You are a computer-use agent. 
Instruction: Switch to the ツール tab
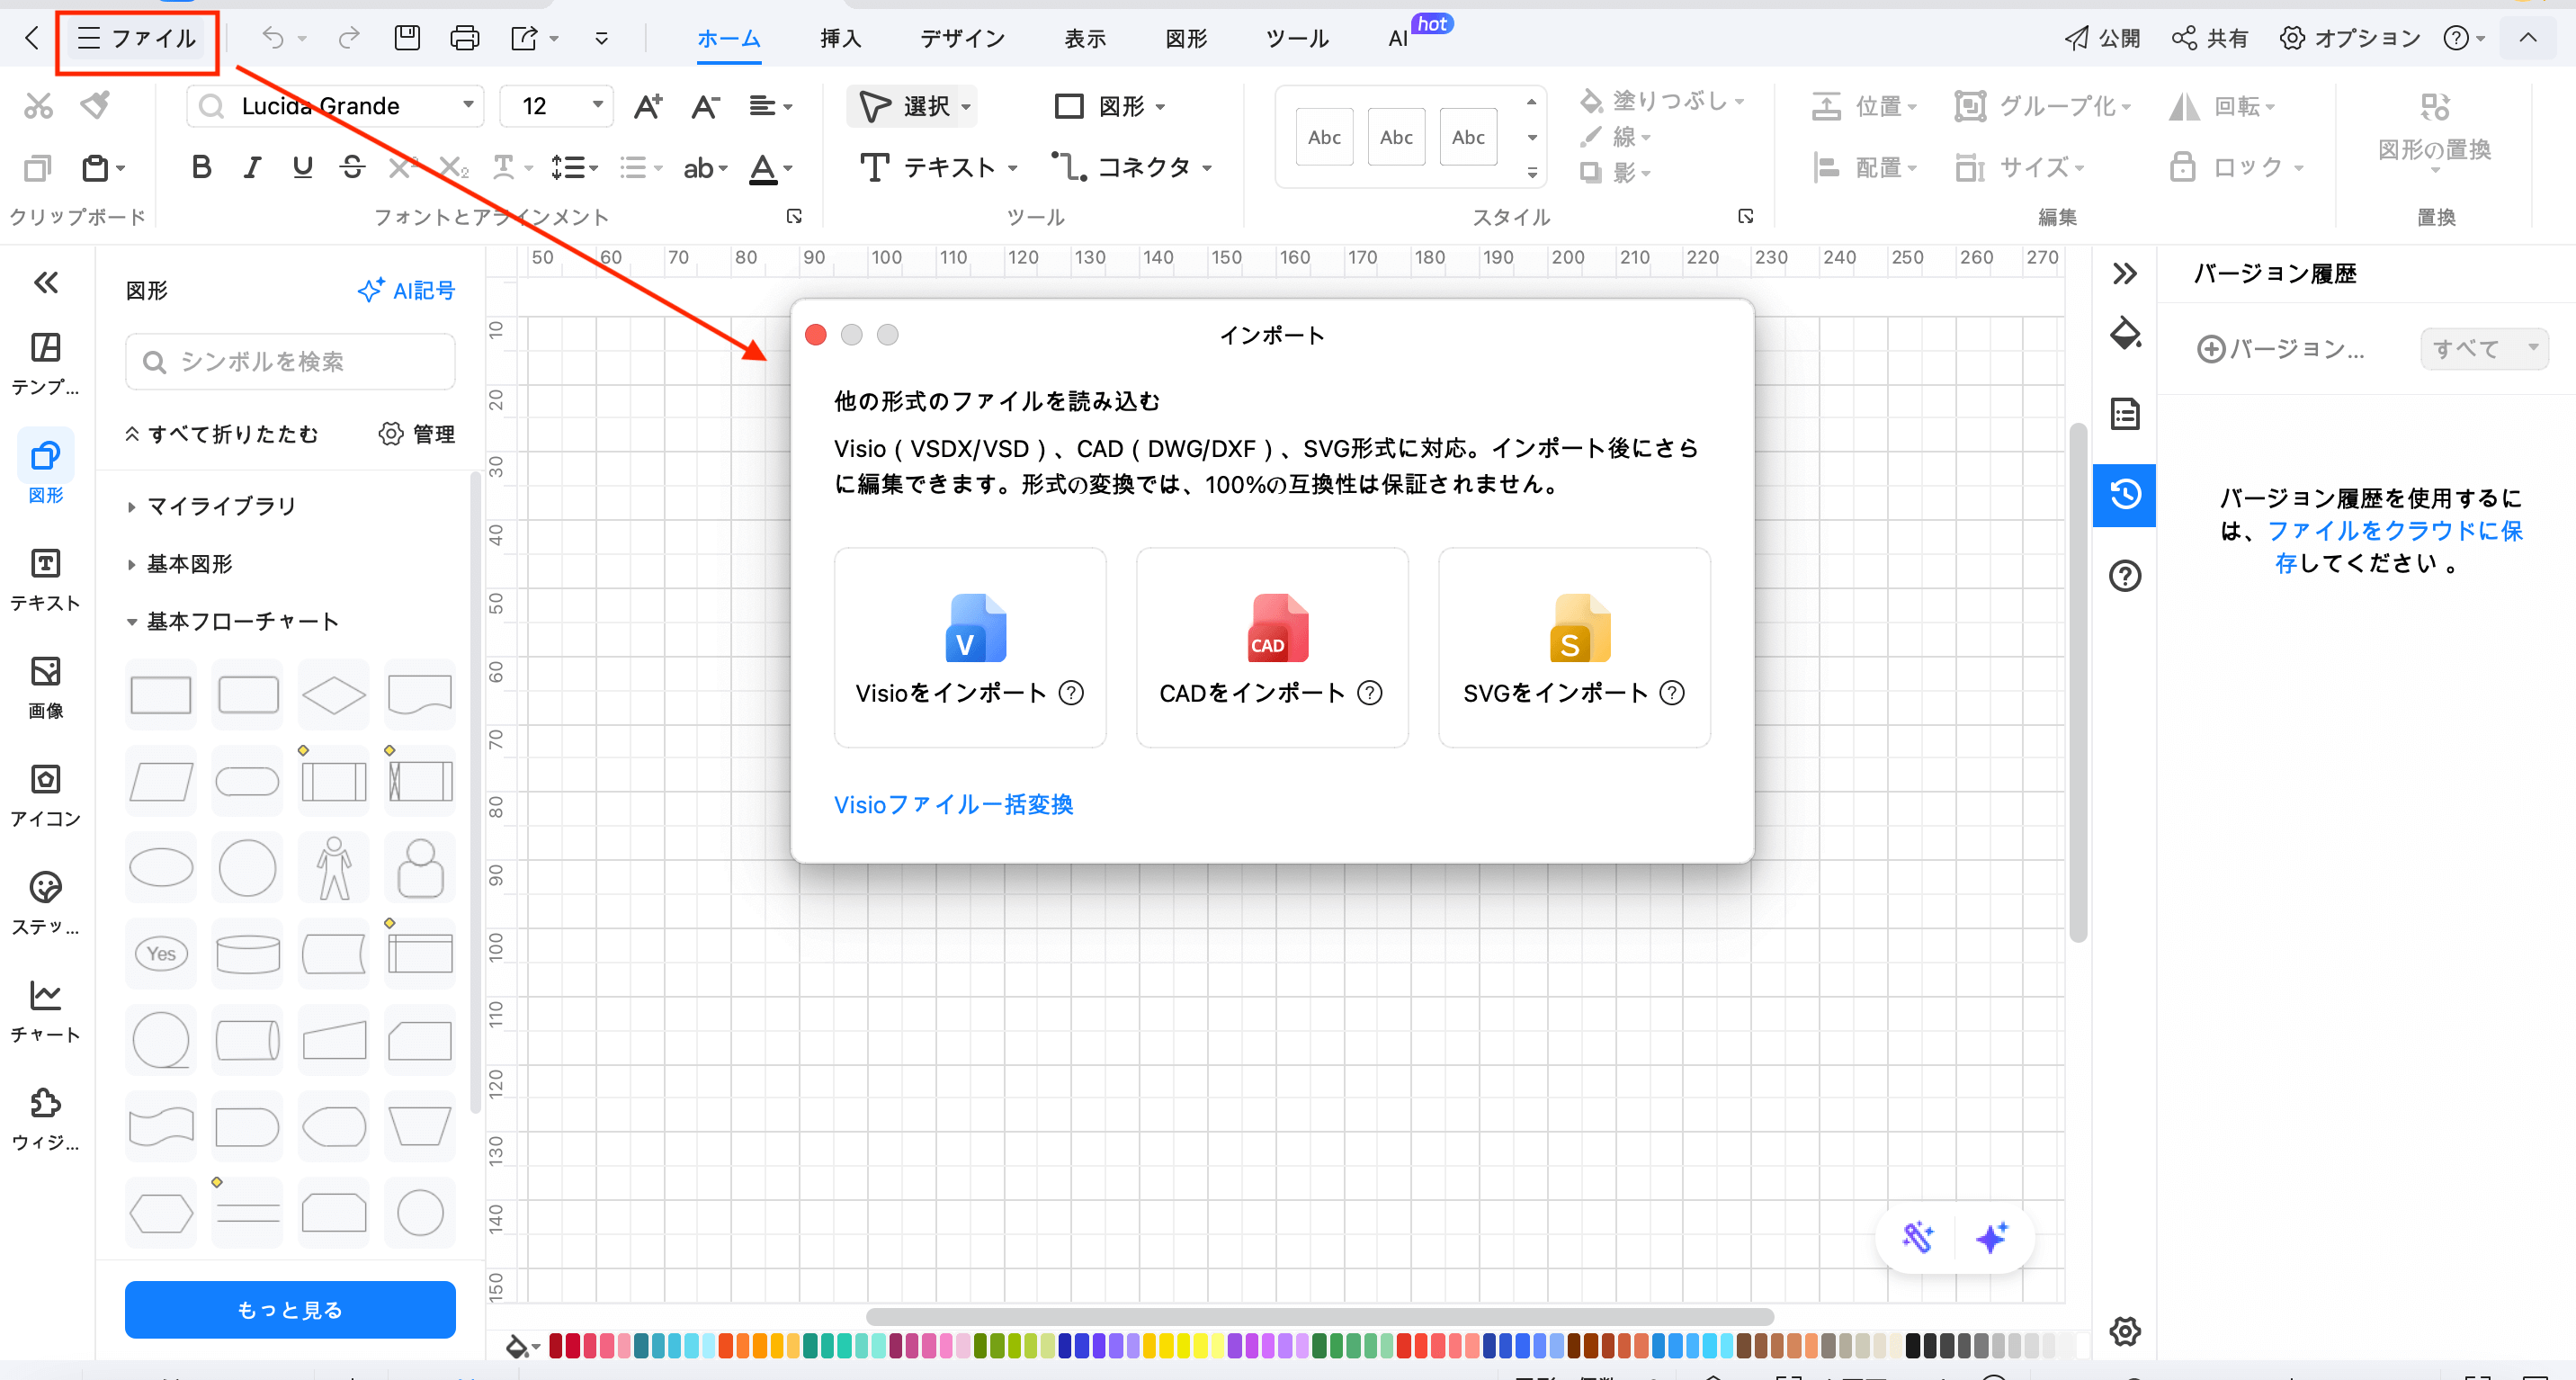pos(1297,38)
